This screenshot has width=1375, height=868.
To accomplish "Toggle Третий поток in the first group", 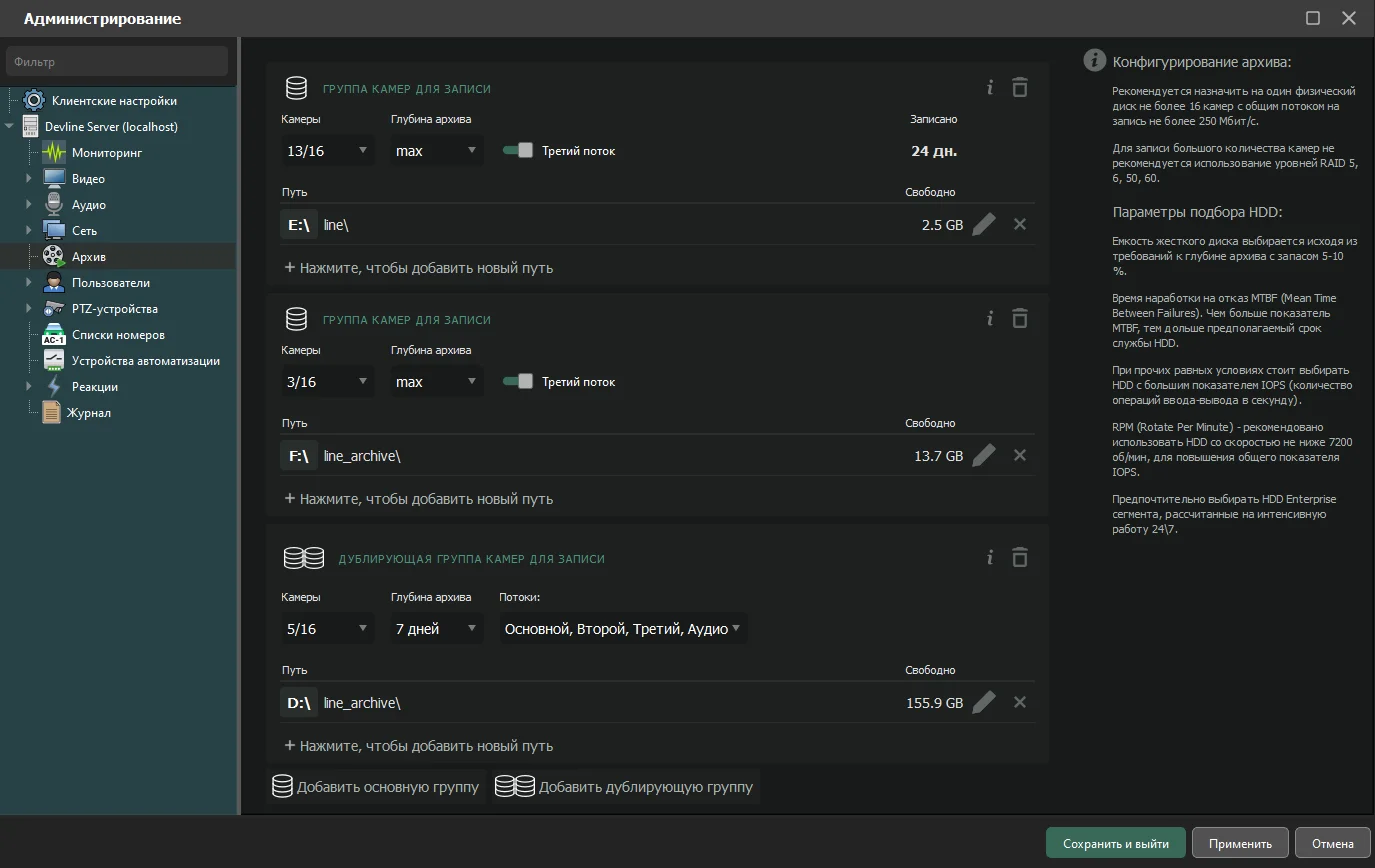I will click(518, 151).
